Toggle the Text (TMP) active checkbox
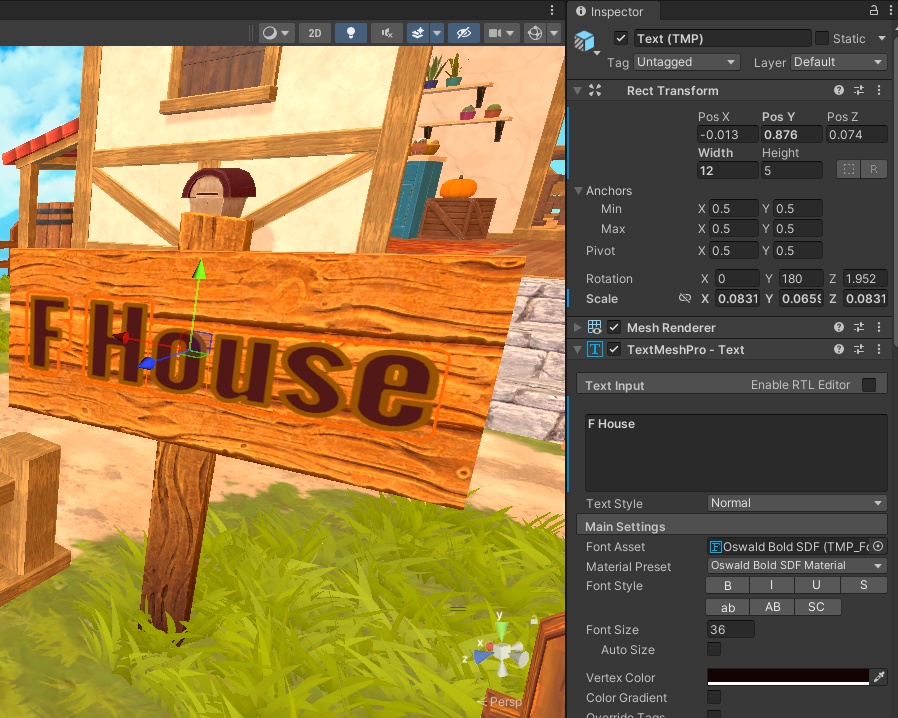This screenshot has height=718, width=898. 621,38
